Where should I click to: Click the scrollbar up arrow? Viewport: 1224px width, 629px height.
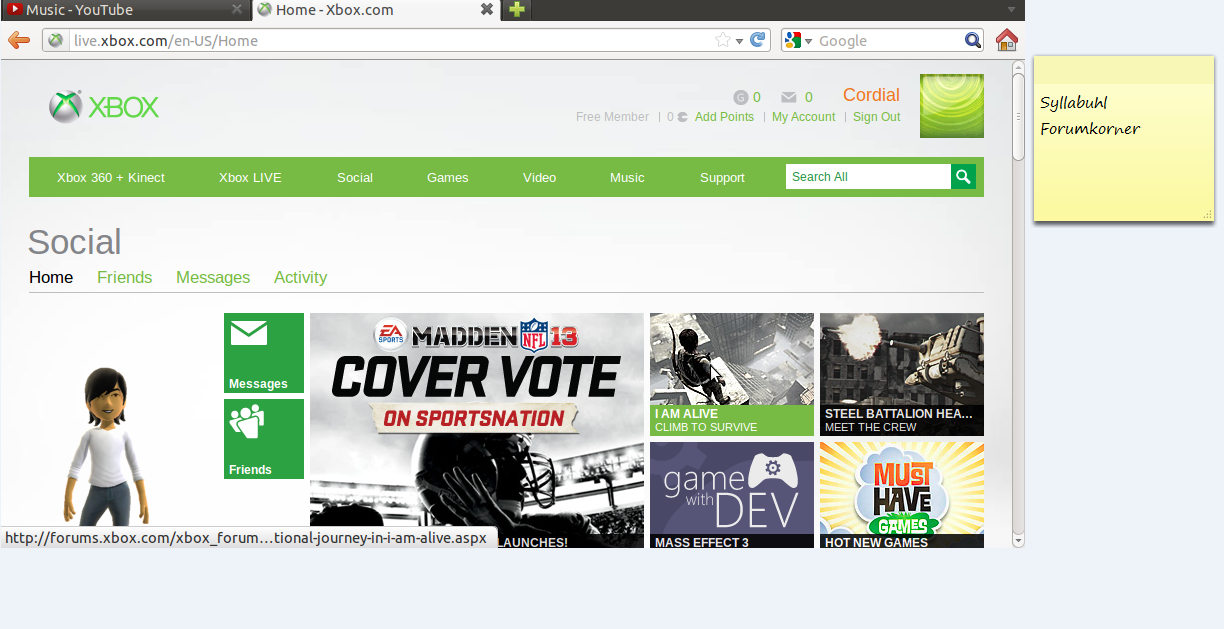coord(1018,67)
